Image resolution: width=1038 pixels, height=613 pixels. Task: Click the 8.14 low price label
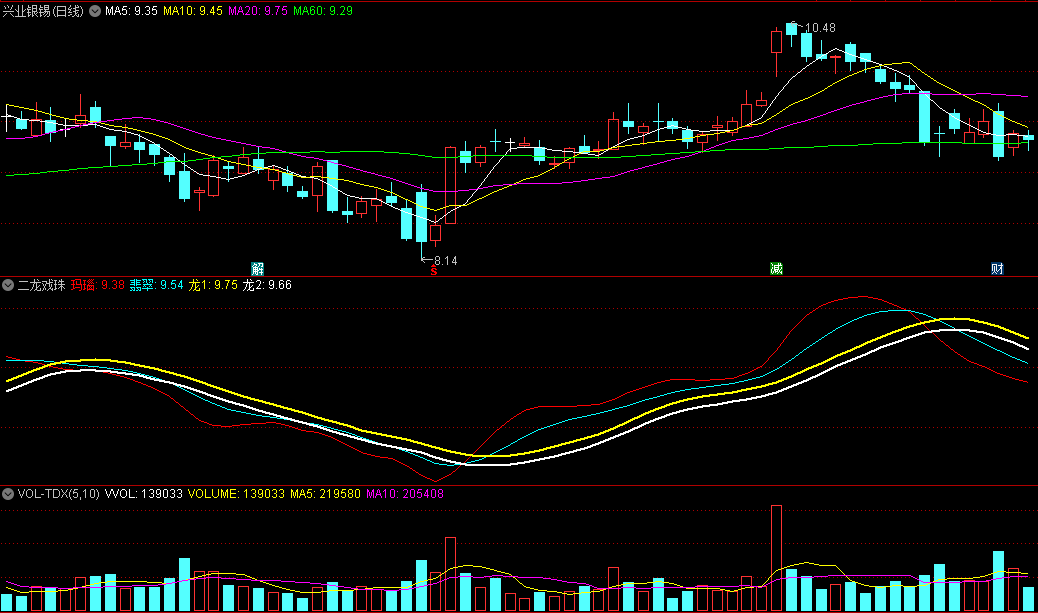[x=446, y=261]
